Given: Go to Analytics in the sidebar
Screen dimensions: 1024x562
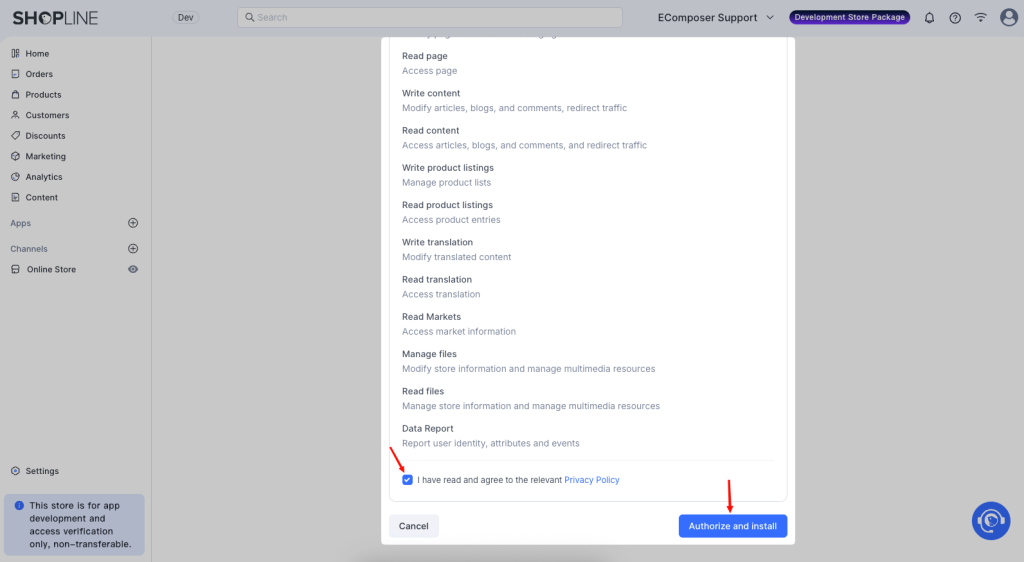Looking at the screenshot, I should [44, 177].
